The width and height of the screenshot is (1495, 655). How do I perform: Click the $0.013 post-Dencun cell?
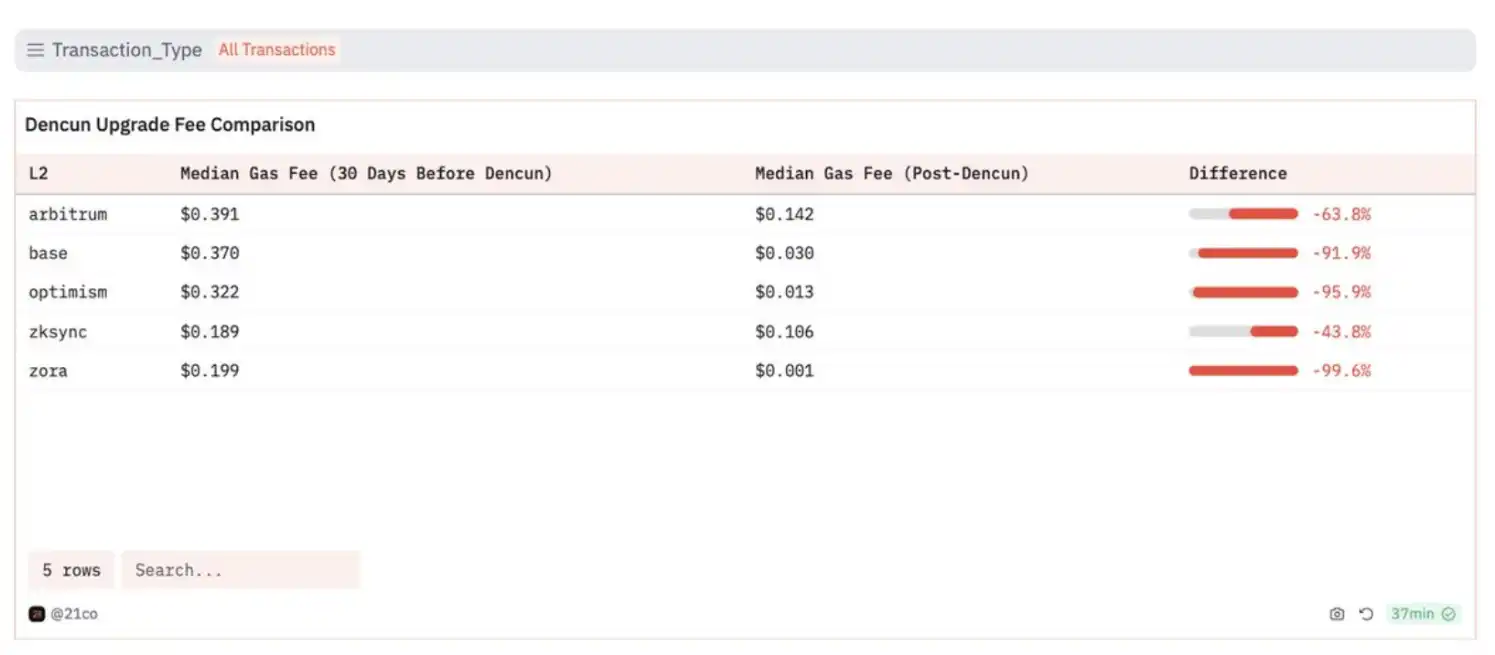point(785,292)
